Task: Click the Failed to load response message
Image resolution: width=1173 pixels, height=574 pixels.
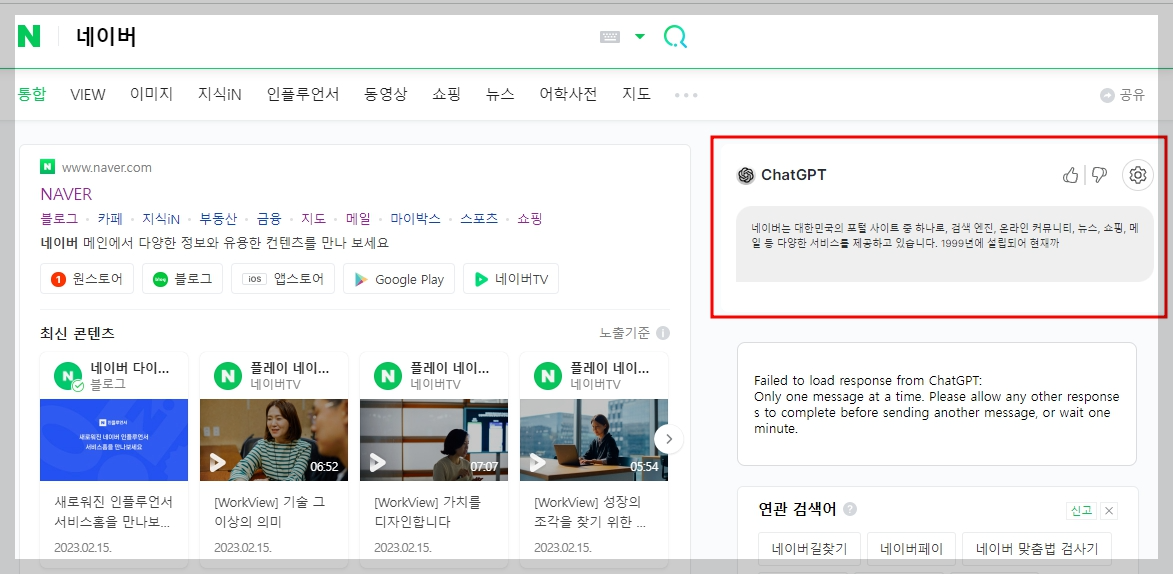Action: (937, 403)
